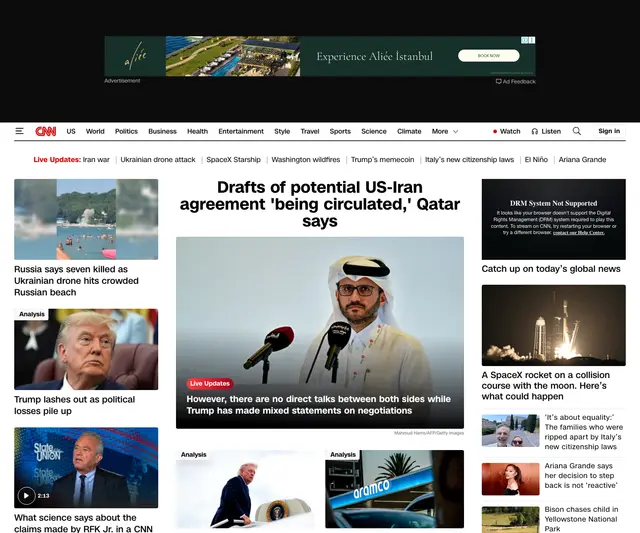The image size is (640, 533).
Task: Click the Listen headphones icon
Action: point(534,131)
